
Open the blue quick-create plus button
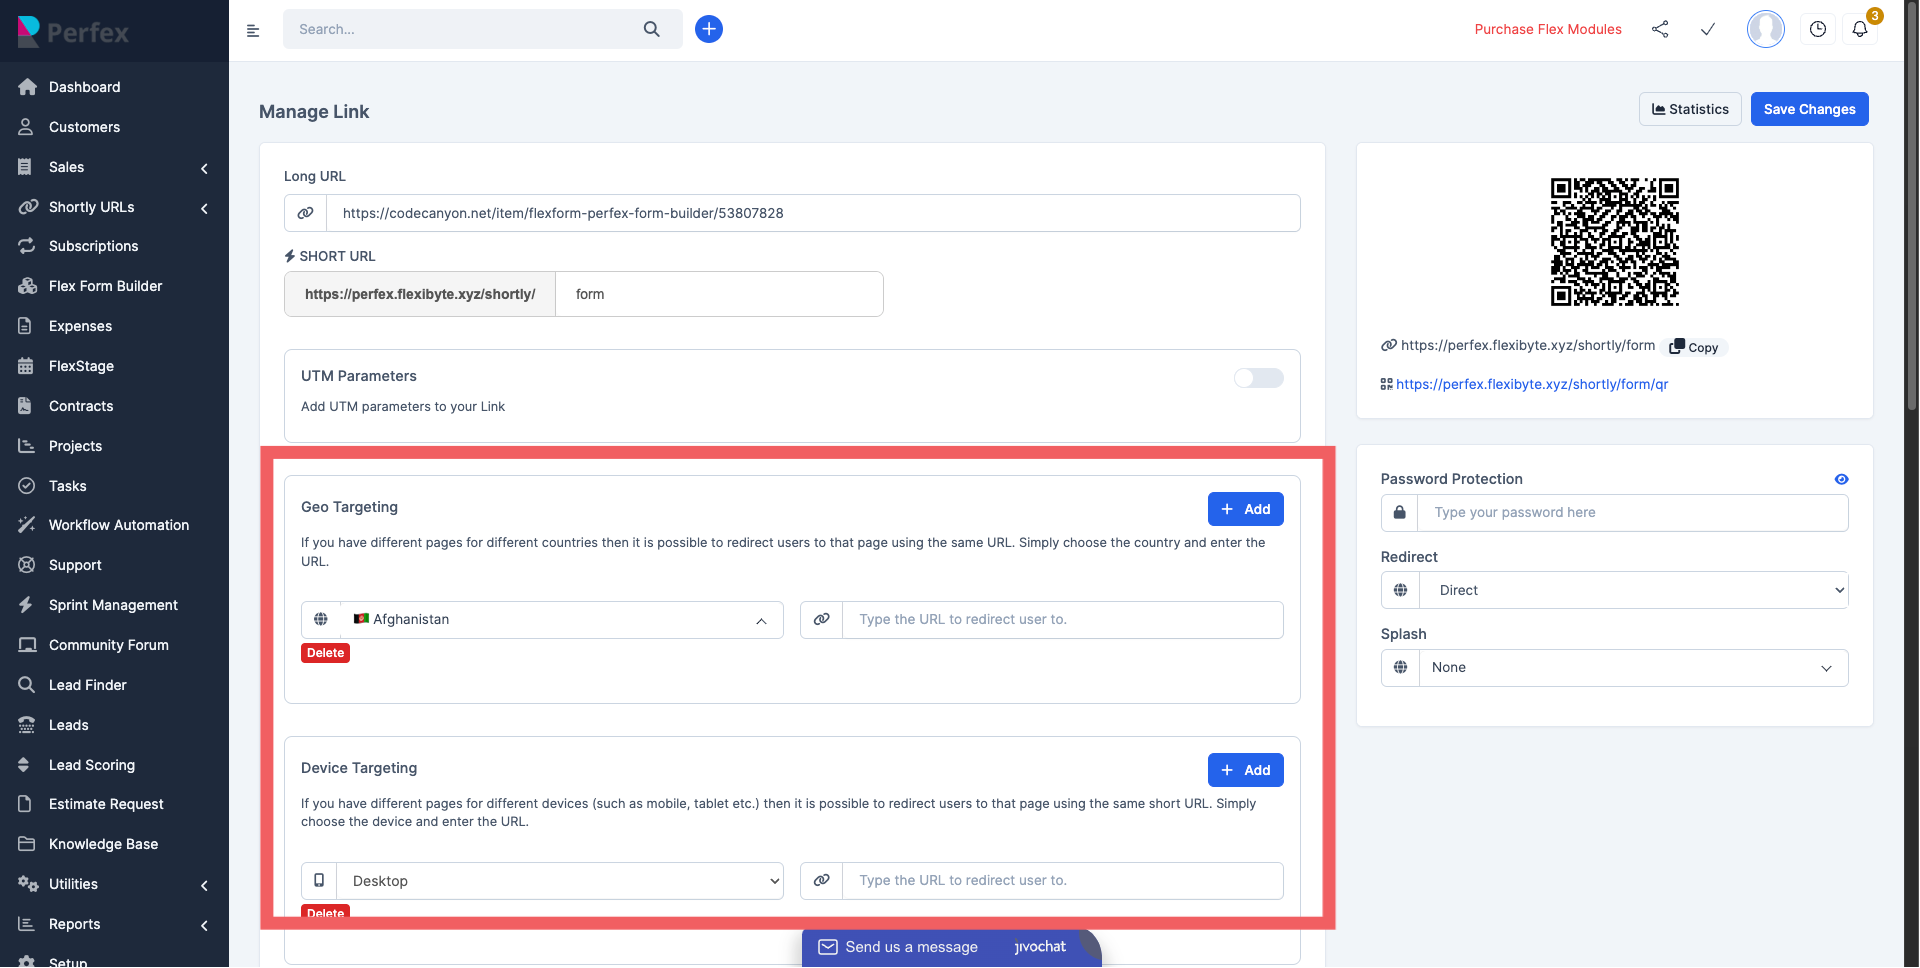point(709,29)
